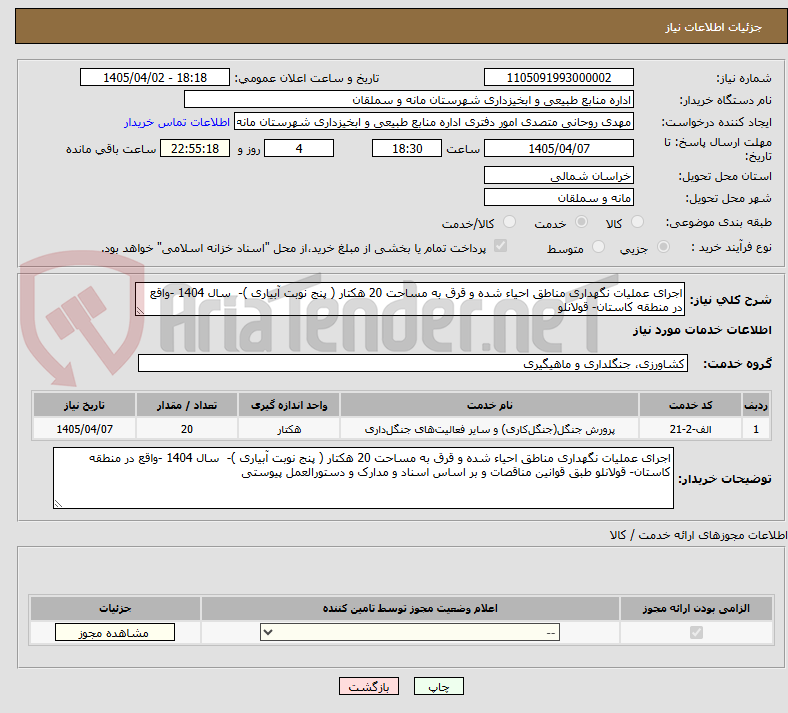Image resolution: width=788 pixels, height=713 pixels.
Task: Click the گروه خدمت field
Action: coord(413,363)
